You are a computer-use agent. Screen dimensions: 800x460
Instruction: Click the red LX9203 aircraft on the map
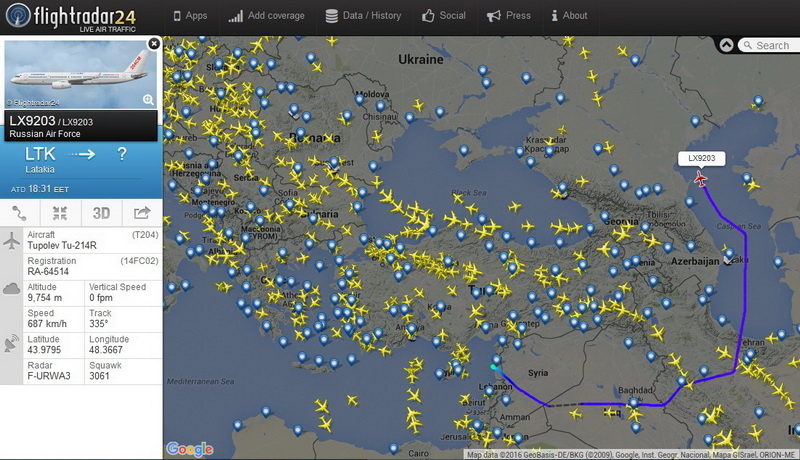point(701,179)
